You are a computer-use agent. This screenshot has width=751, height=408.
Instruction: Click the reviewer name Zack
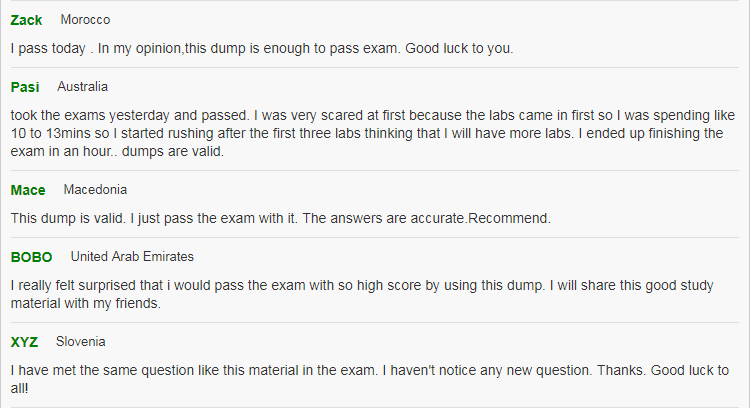point(26,20)
